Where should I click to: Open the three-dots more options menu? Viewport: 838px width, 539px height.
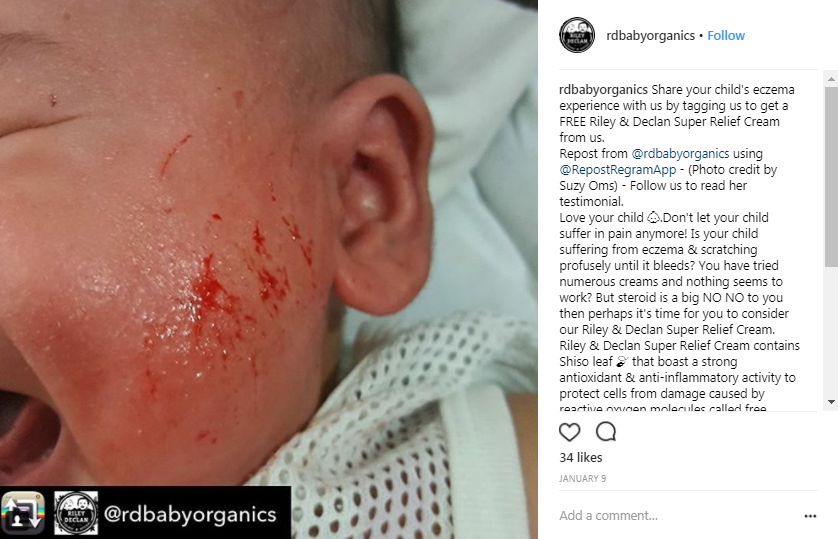pos(810,515)
